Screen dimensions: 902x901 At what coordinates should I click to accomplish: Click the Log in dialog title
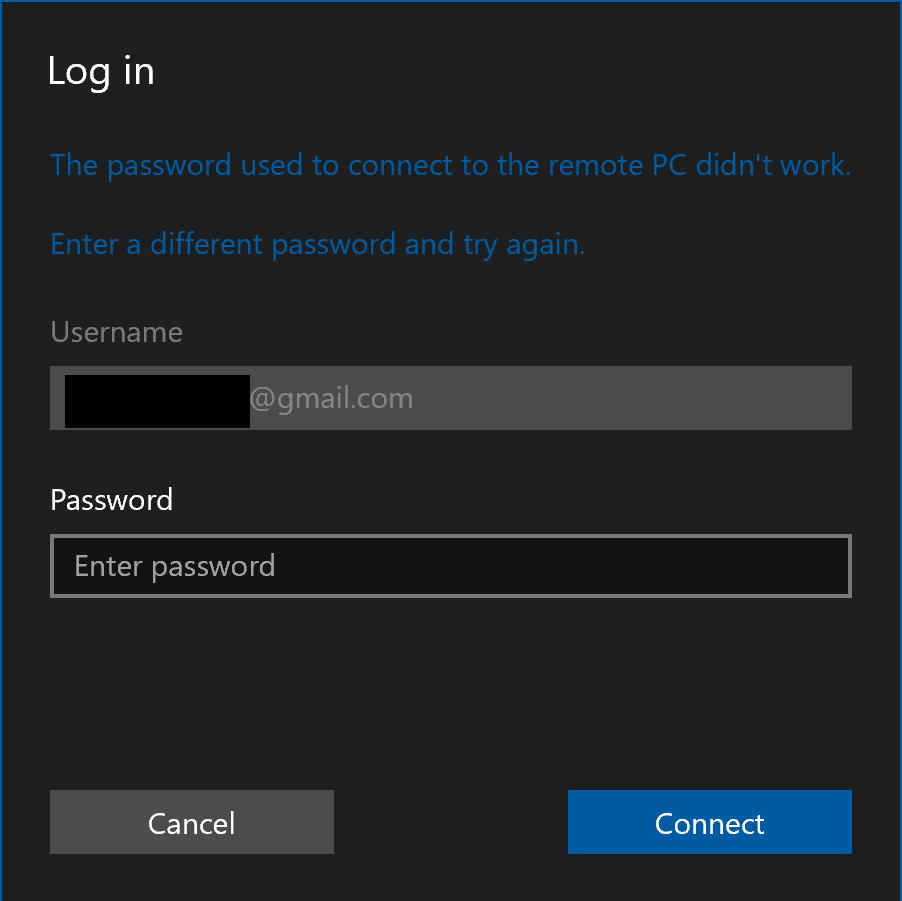pyautogui.click(x=100, y=71)
